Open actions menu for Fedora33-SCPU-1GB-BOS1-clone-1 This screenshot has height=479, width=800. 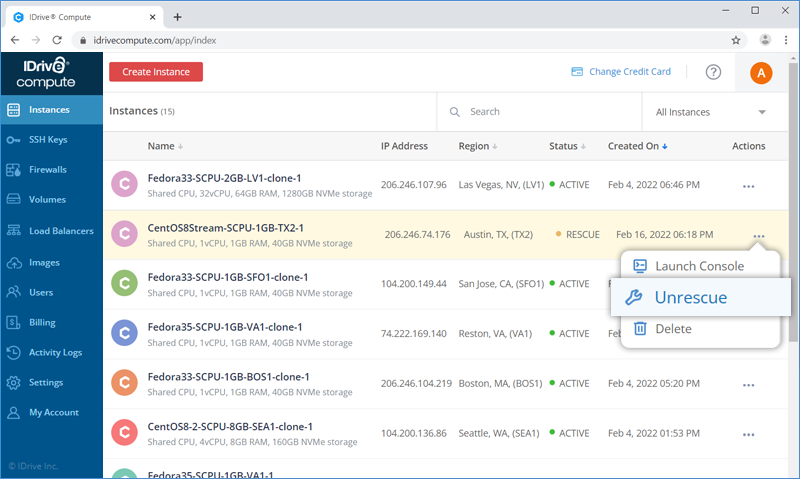(748, 385)
